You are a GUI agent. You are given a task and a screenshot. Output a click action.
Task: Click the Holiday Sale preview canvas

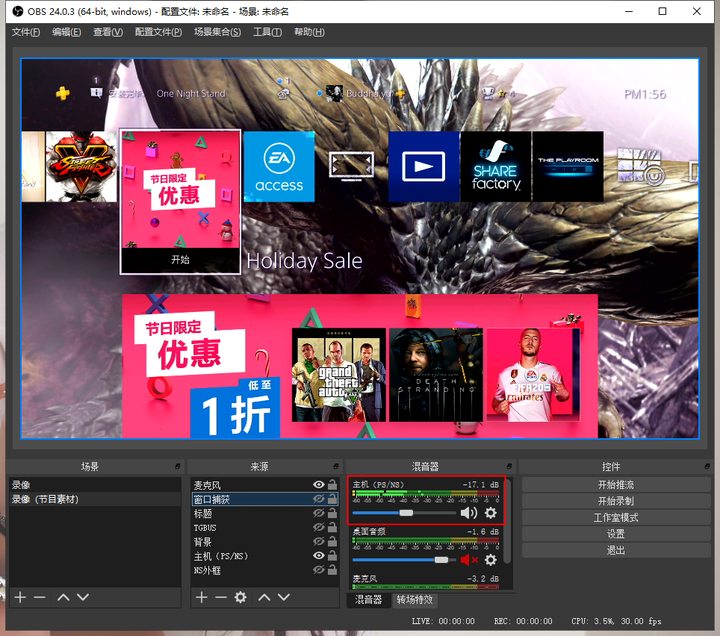tap(360, 248)
